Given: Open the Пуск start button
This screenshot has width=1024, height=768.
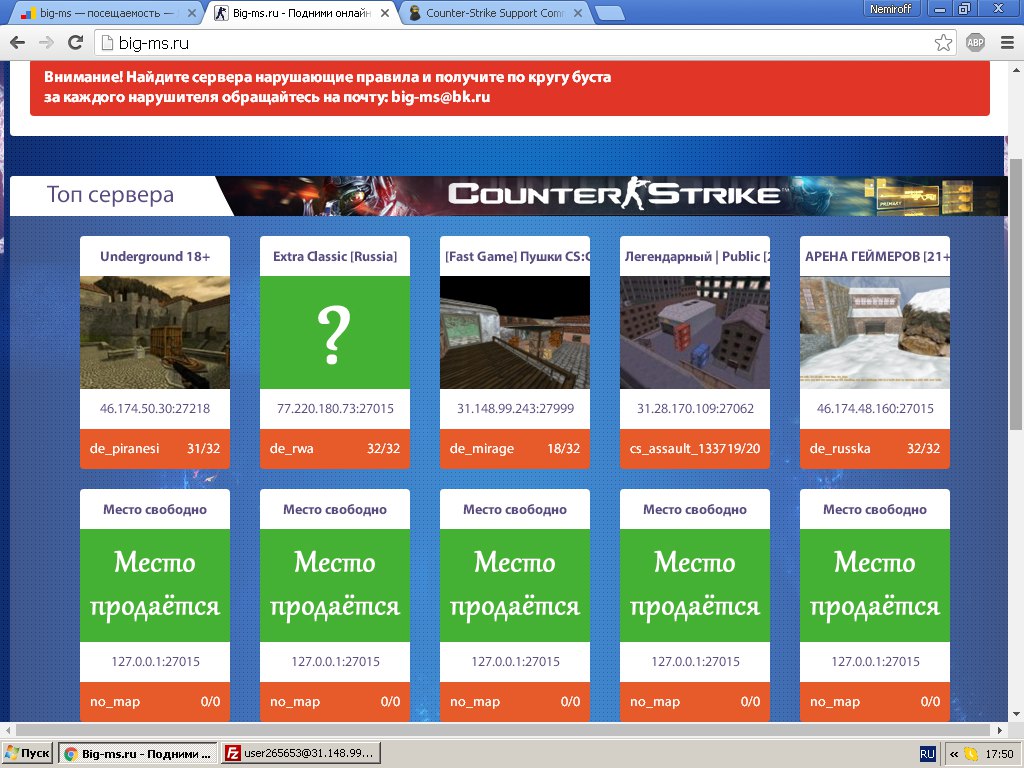Looking at the screenshot, I should (27, 754).
